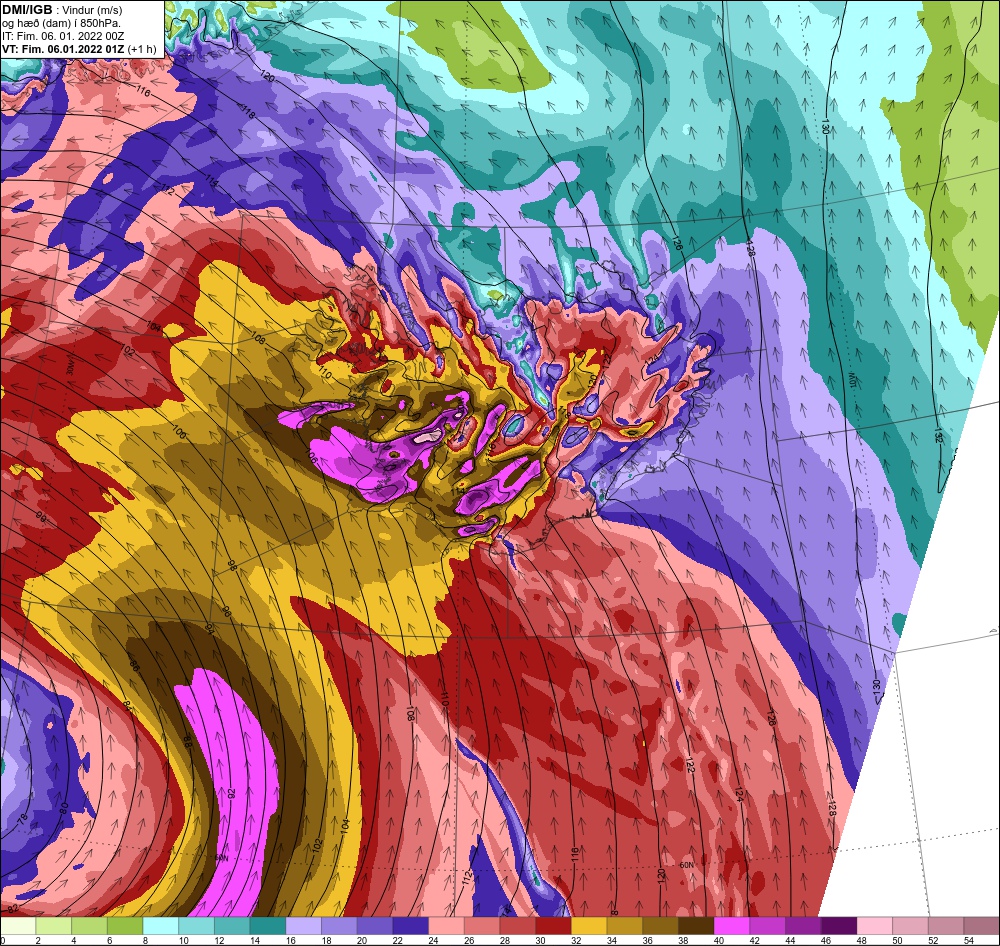Click the legend swatch between 10 and 12

point(197,926)
